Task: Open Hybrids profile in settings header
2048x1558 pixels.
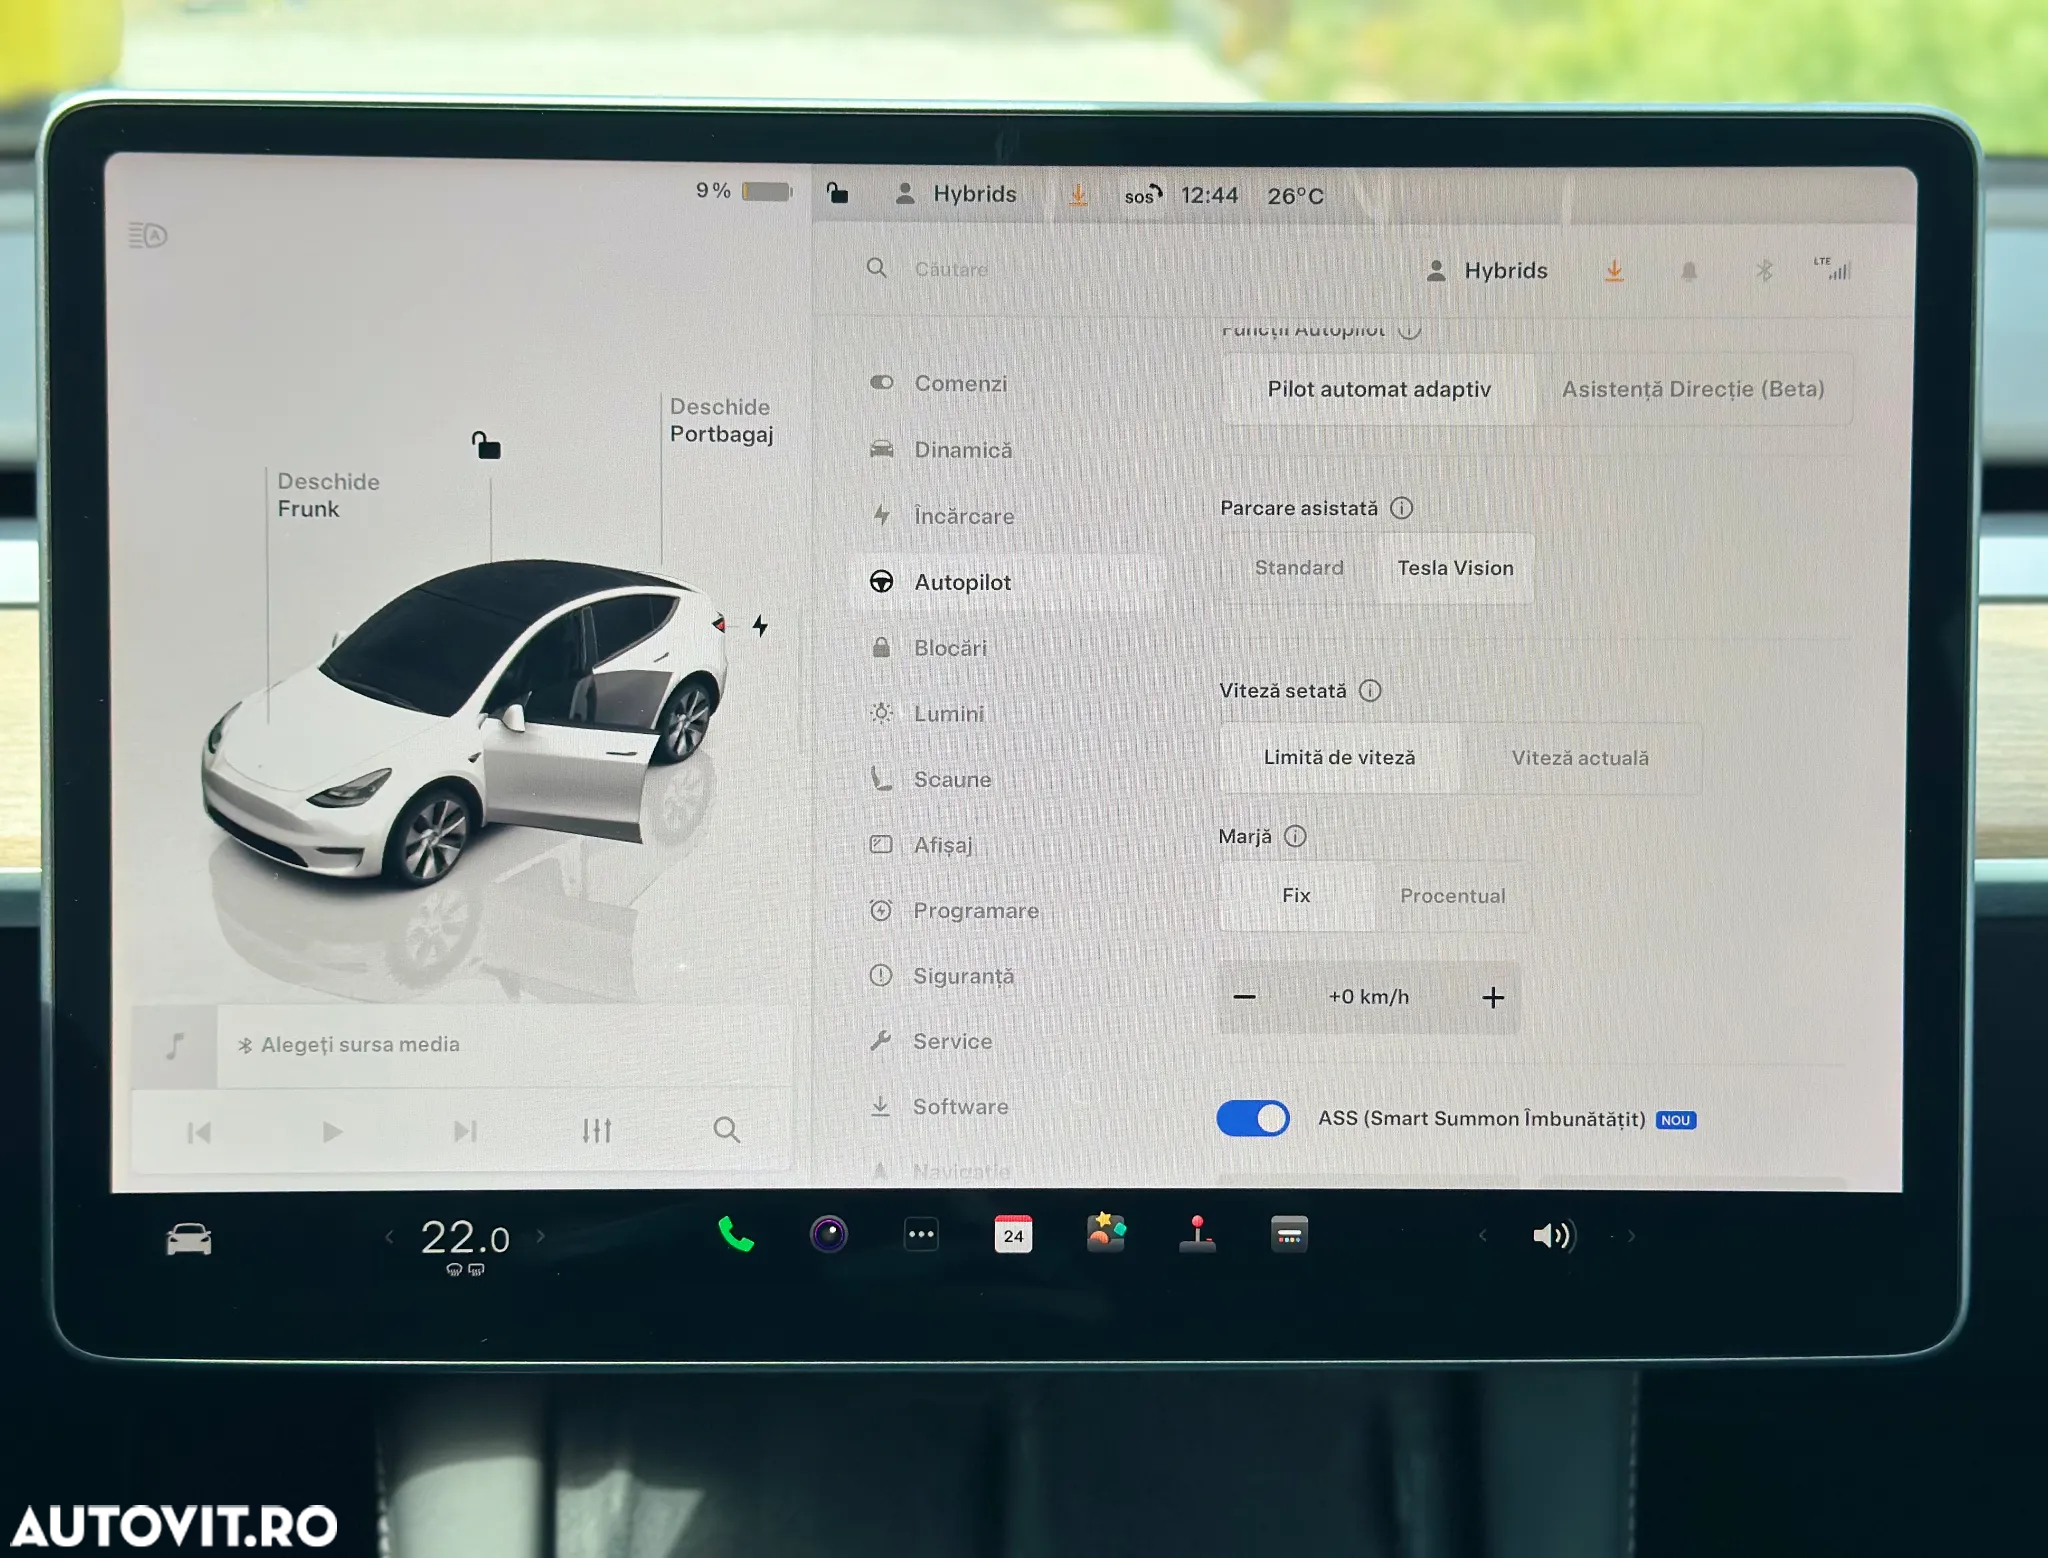Action: 1487,270
